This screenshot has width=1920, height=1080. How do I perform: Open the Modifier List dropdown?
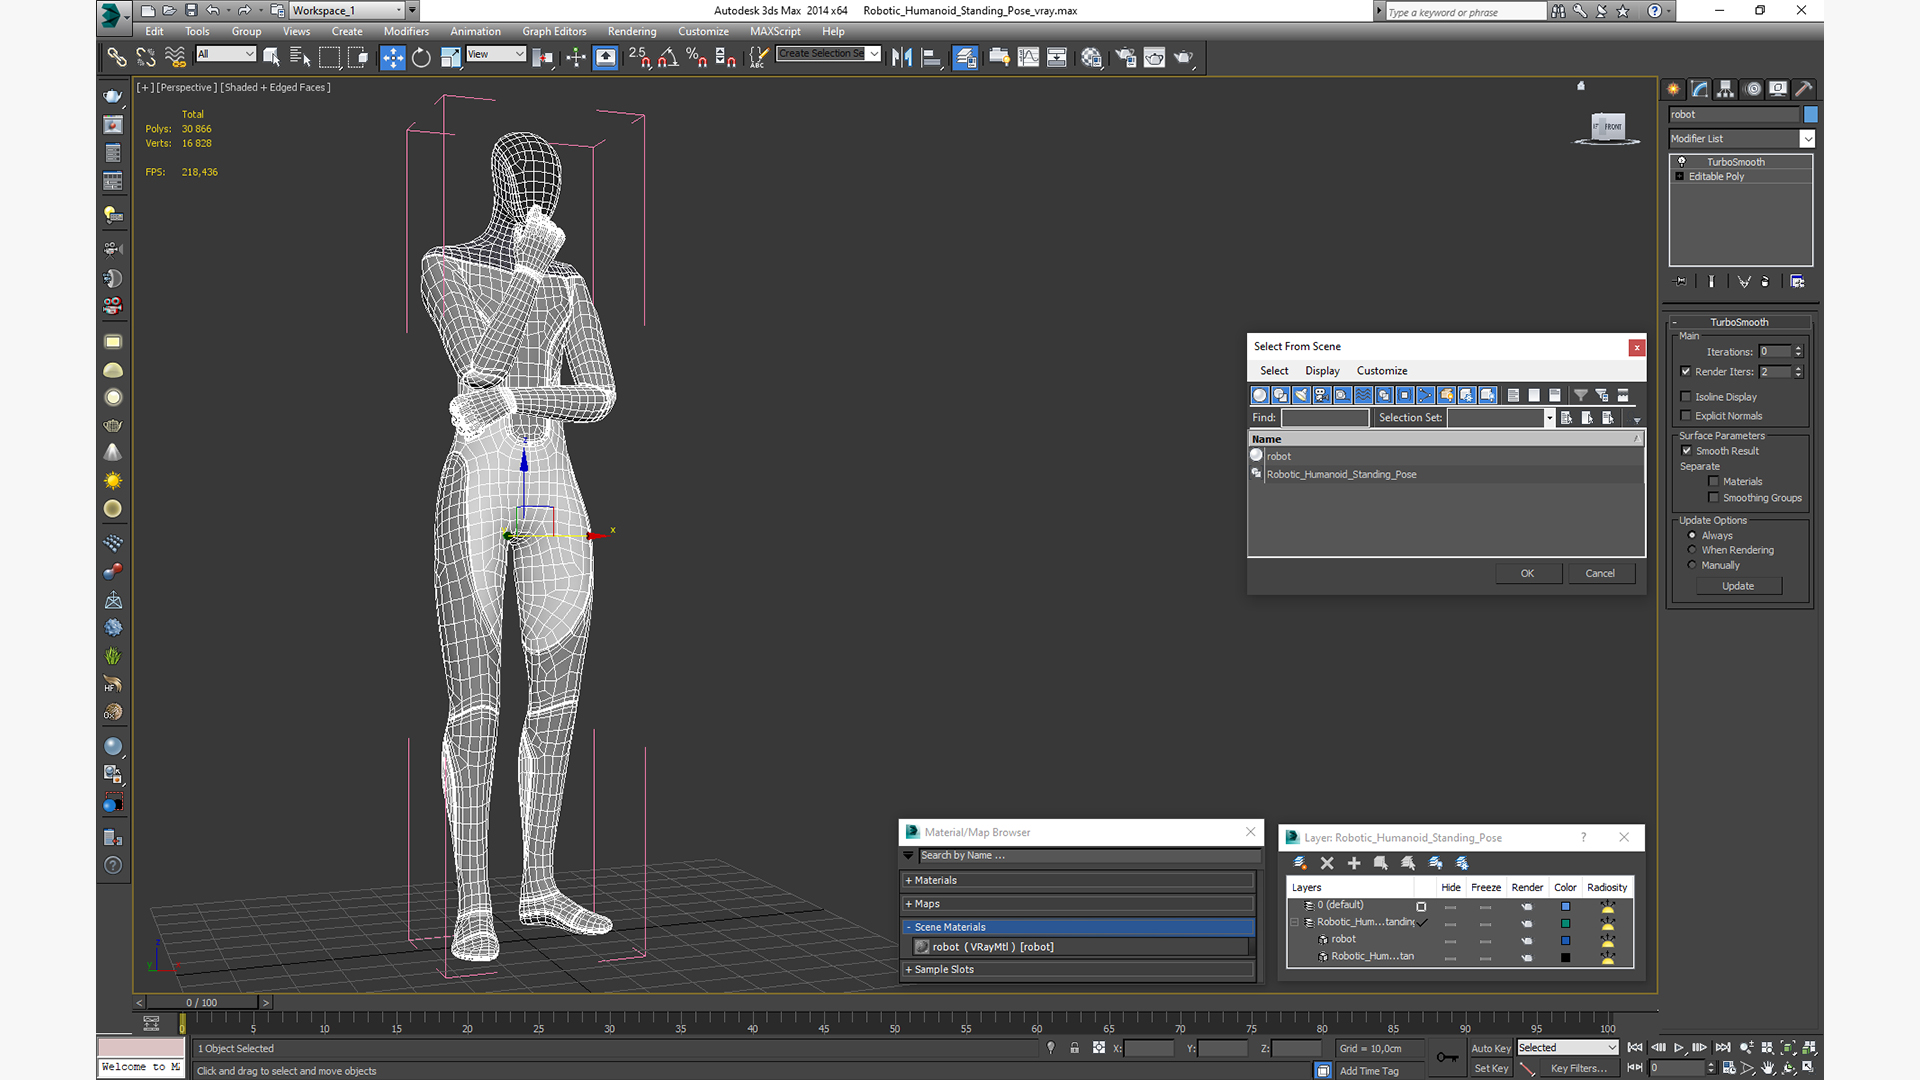point(1807,139)
